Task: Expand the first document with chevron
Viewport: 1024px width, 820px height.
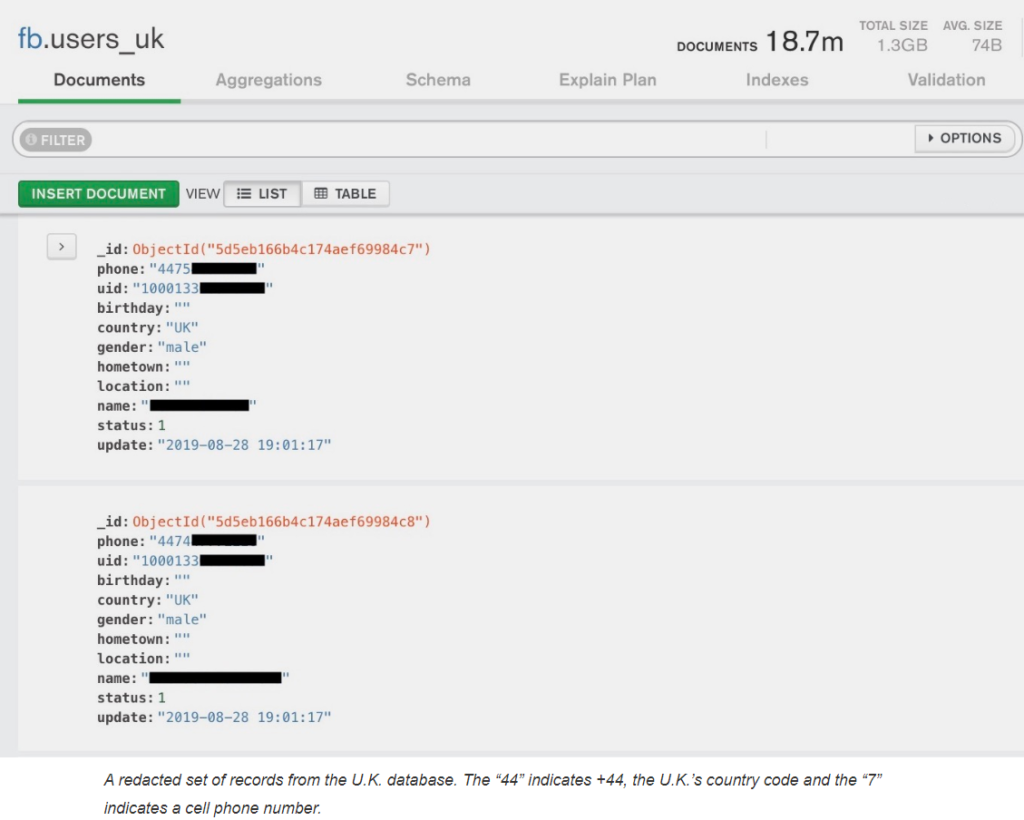Action: pos(61,247)
